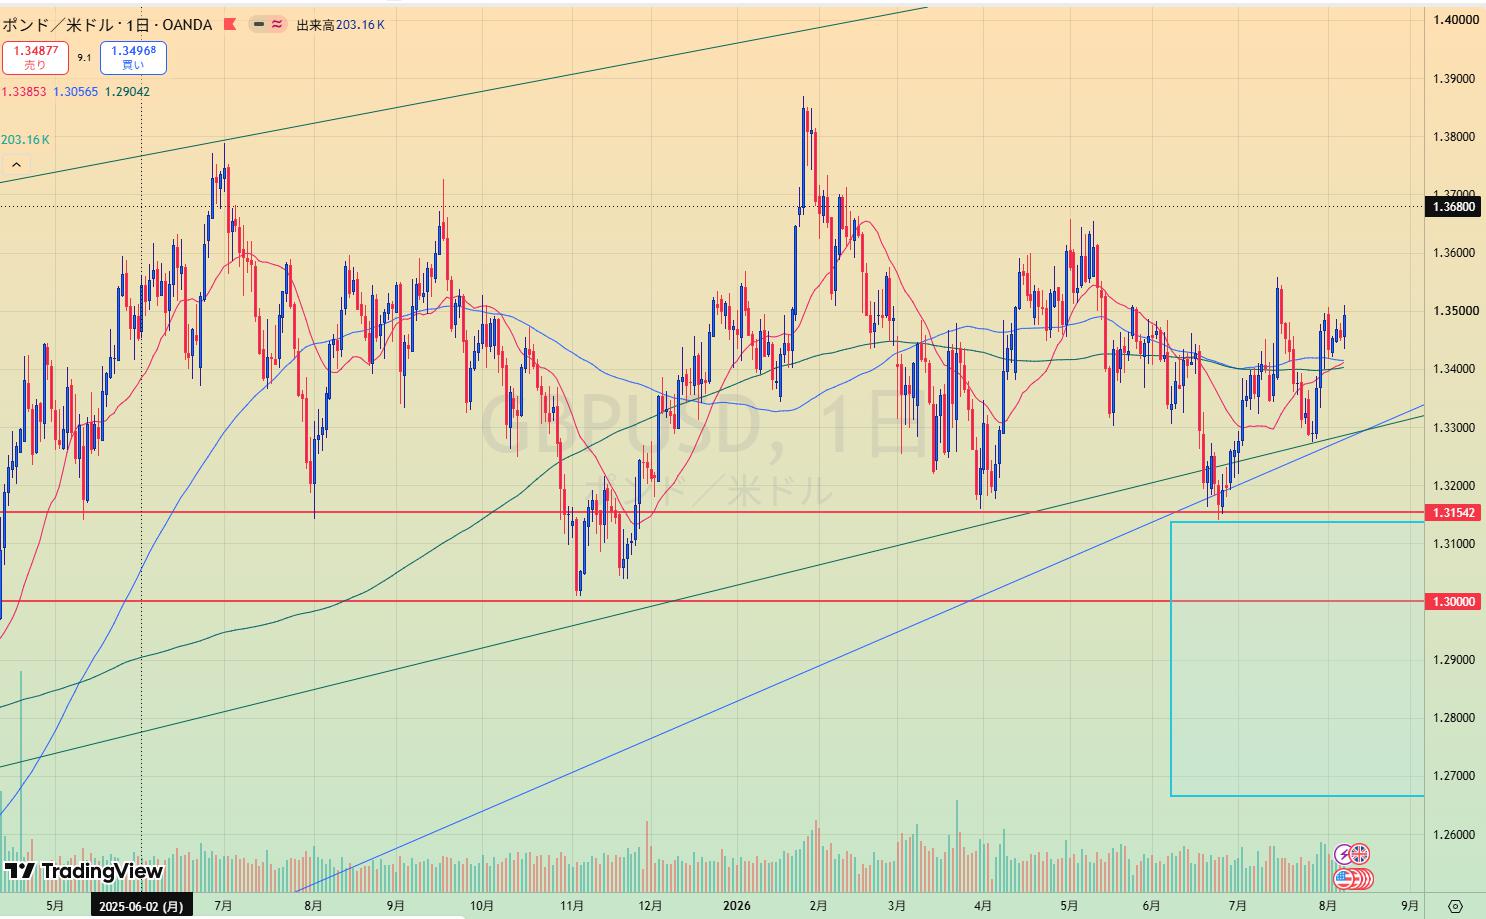
Task: Click the 2025-06-02 date label on time axis
Action: coord(141,906)
